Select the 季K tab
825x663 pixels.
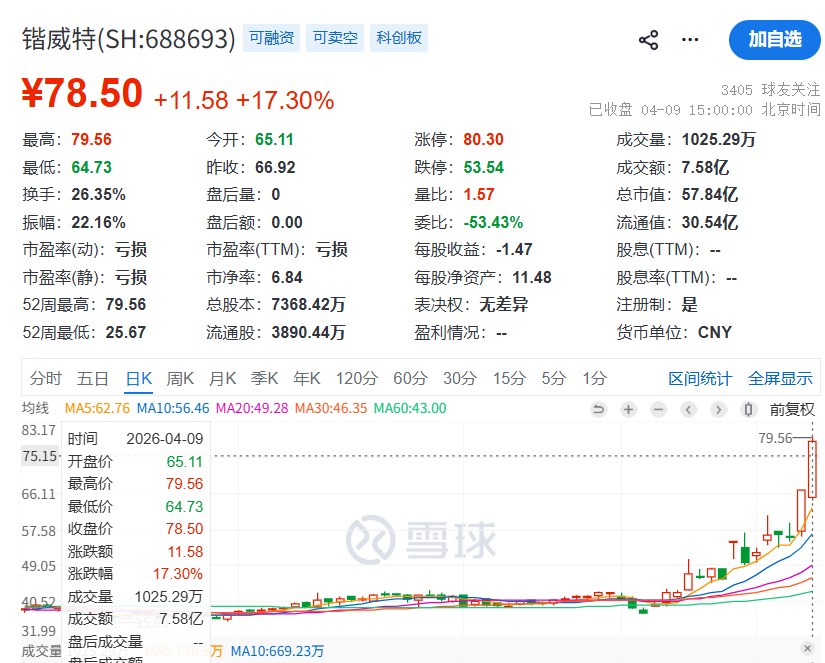pos(264,378)
